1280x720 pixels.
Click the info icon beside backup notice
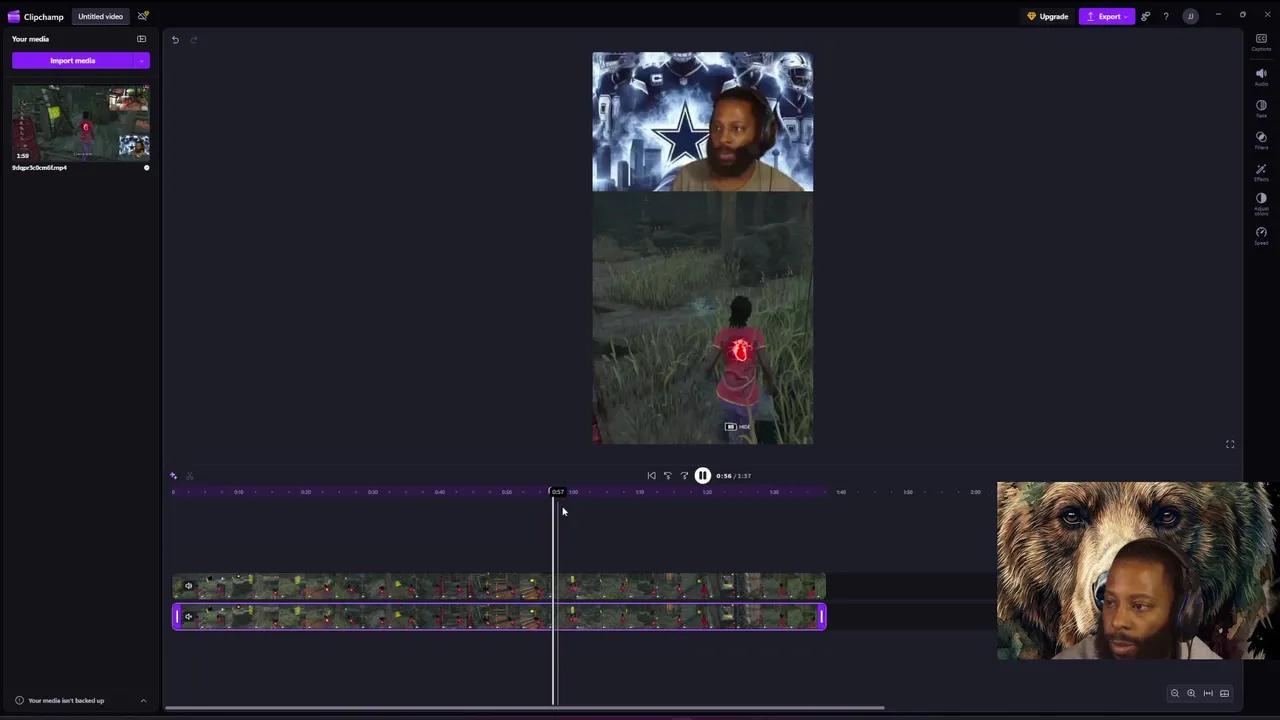pyautogui.click(x=19, y=700)
